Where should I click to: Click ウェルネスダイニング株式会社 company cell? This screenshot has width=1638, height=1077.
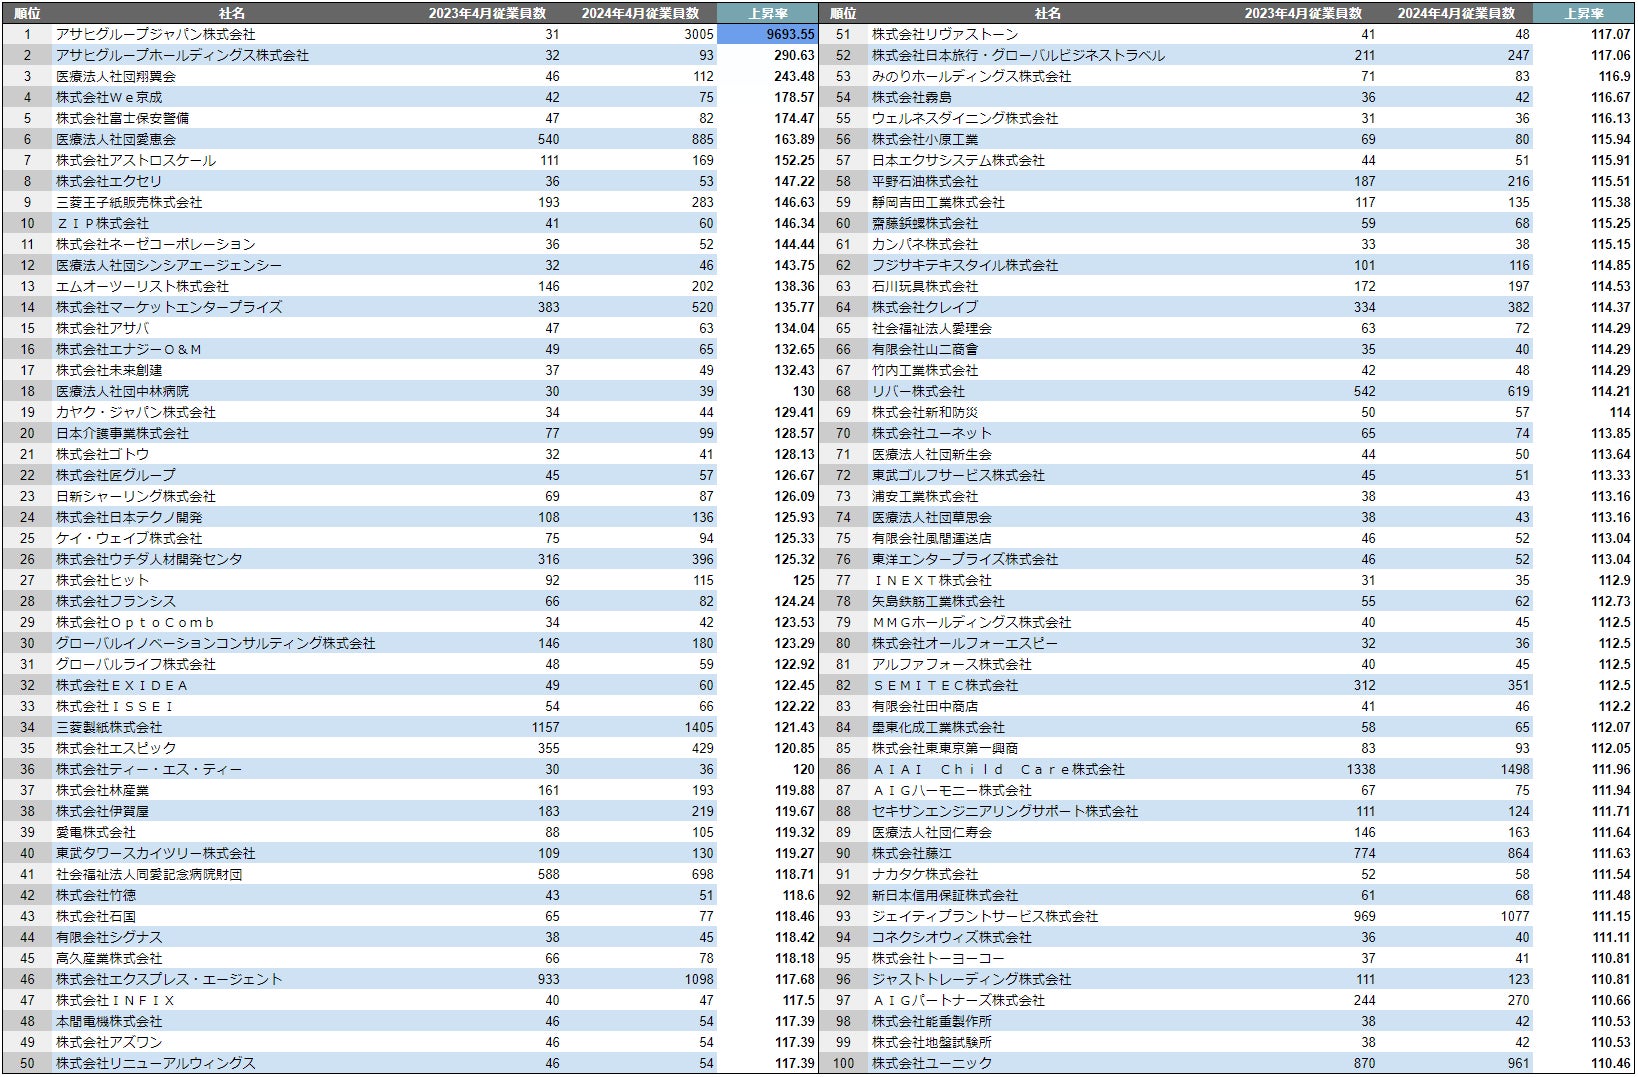[965, 118]
